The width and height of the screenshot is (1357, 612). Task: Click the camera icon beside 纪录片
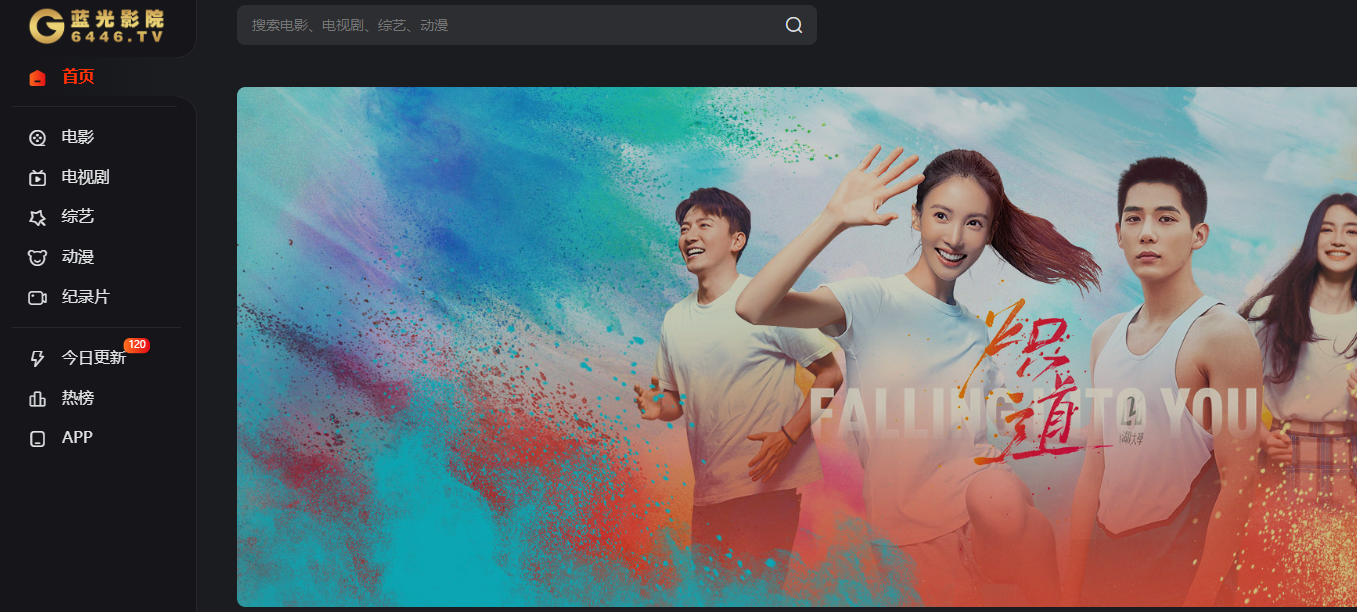38,298
